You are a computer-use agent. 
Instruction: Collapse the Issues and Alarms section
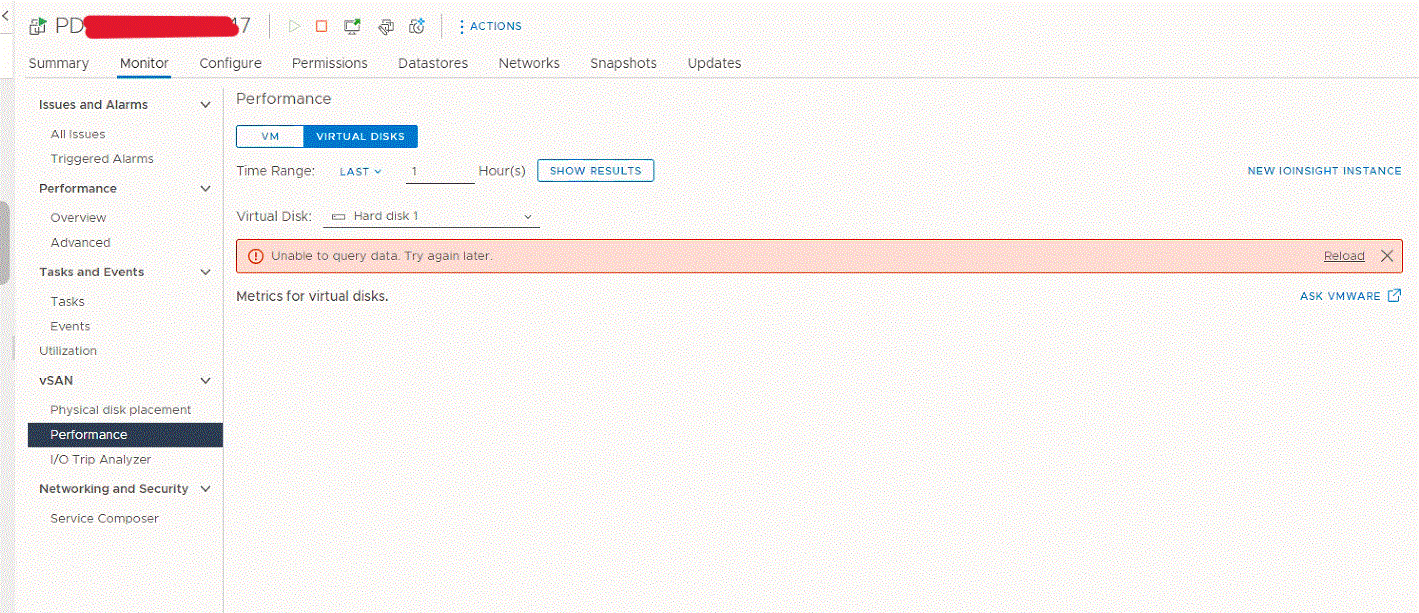[x=206, y=105]
